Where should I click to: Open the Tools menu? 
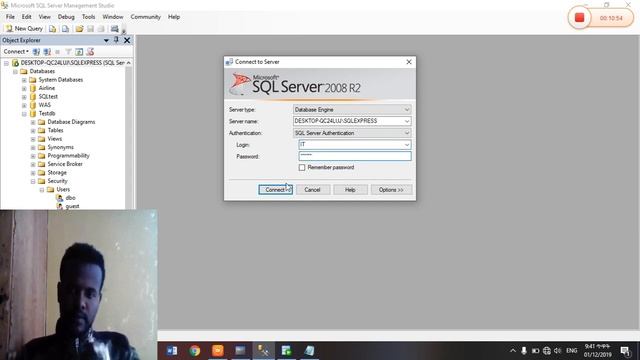[x=89, y=17]
